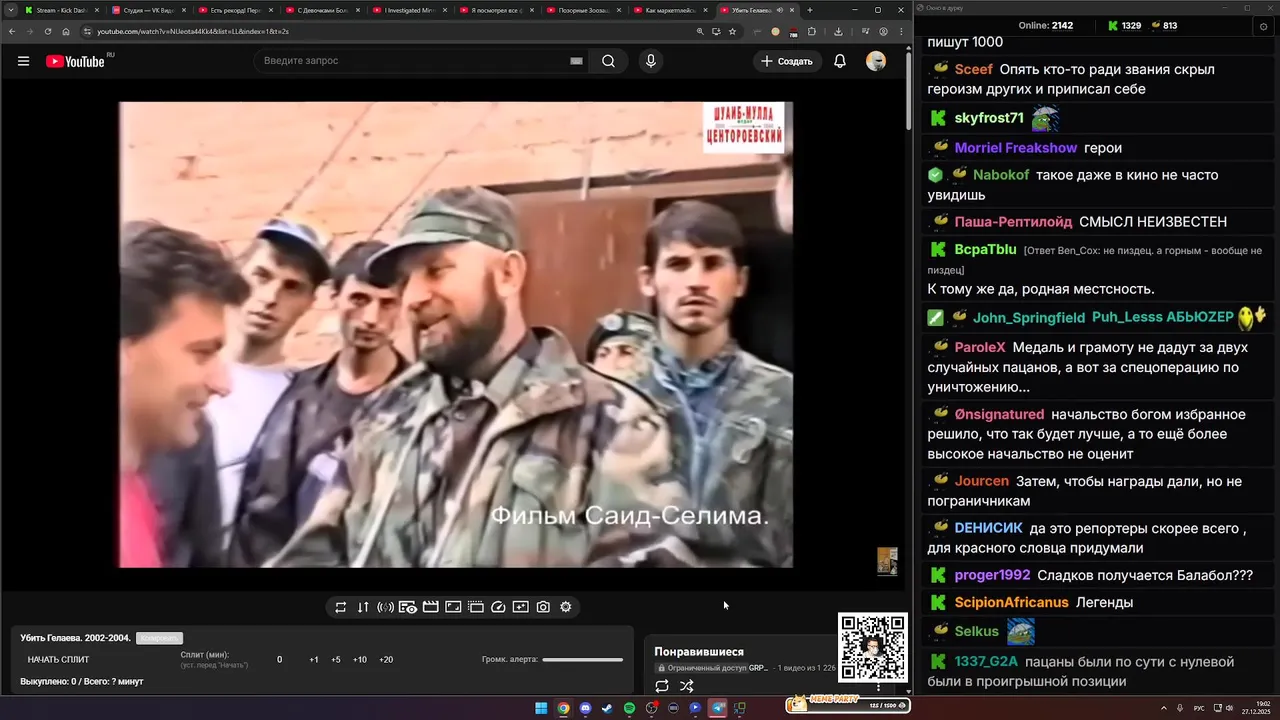Click the magnifier search button on YouTube
This screenshot has height=720, width=1280.
pyautogui.click(x=608, y=61)
